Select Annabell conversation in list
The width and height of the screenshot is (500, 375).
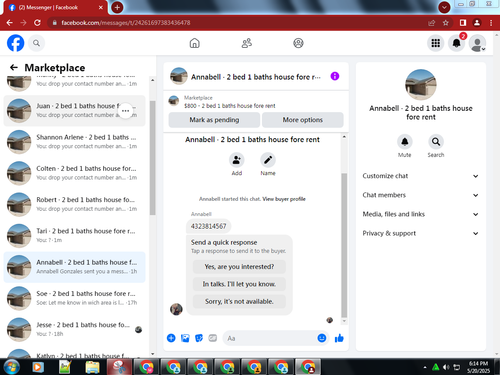(x=74, y=267)
